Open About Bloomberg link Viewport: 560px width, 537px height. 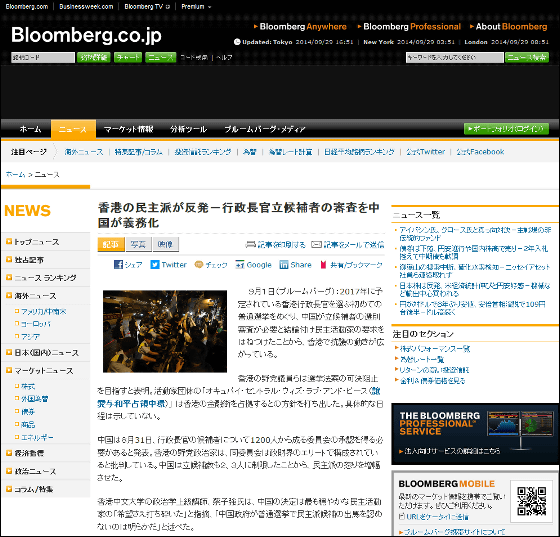509,27
